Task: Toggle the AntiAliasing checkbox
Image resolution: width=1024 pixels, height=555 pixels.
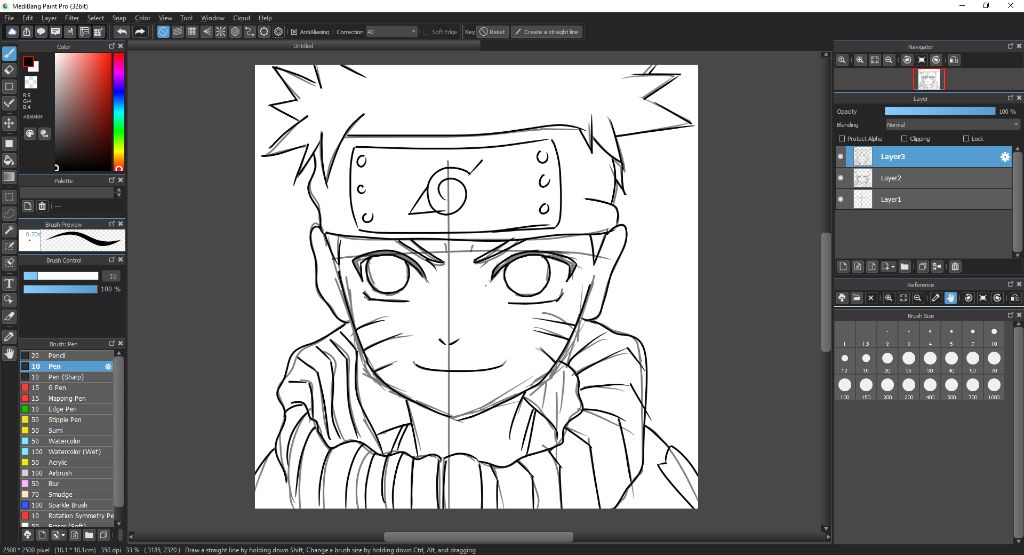Action: [x=294, y=31]
